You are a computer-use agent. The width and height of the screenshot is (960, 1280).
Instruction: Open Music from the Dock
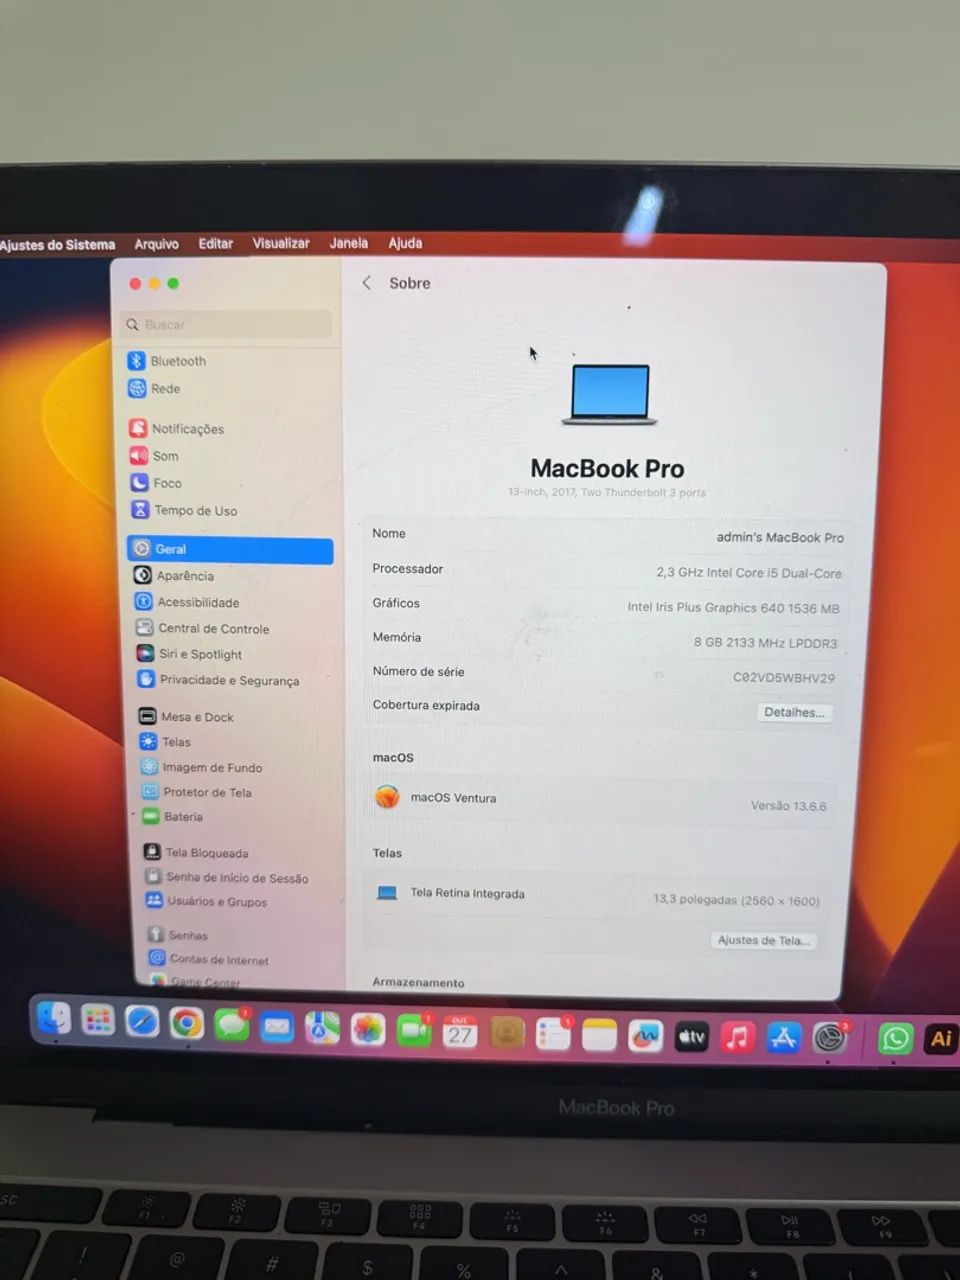coord(738,1038)
